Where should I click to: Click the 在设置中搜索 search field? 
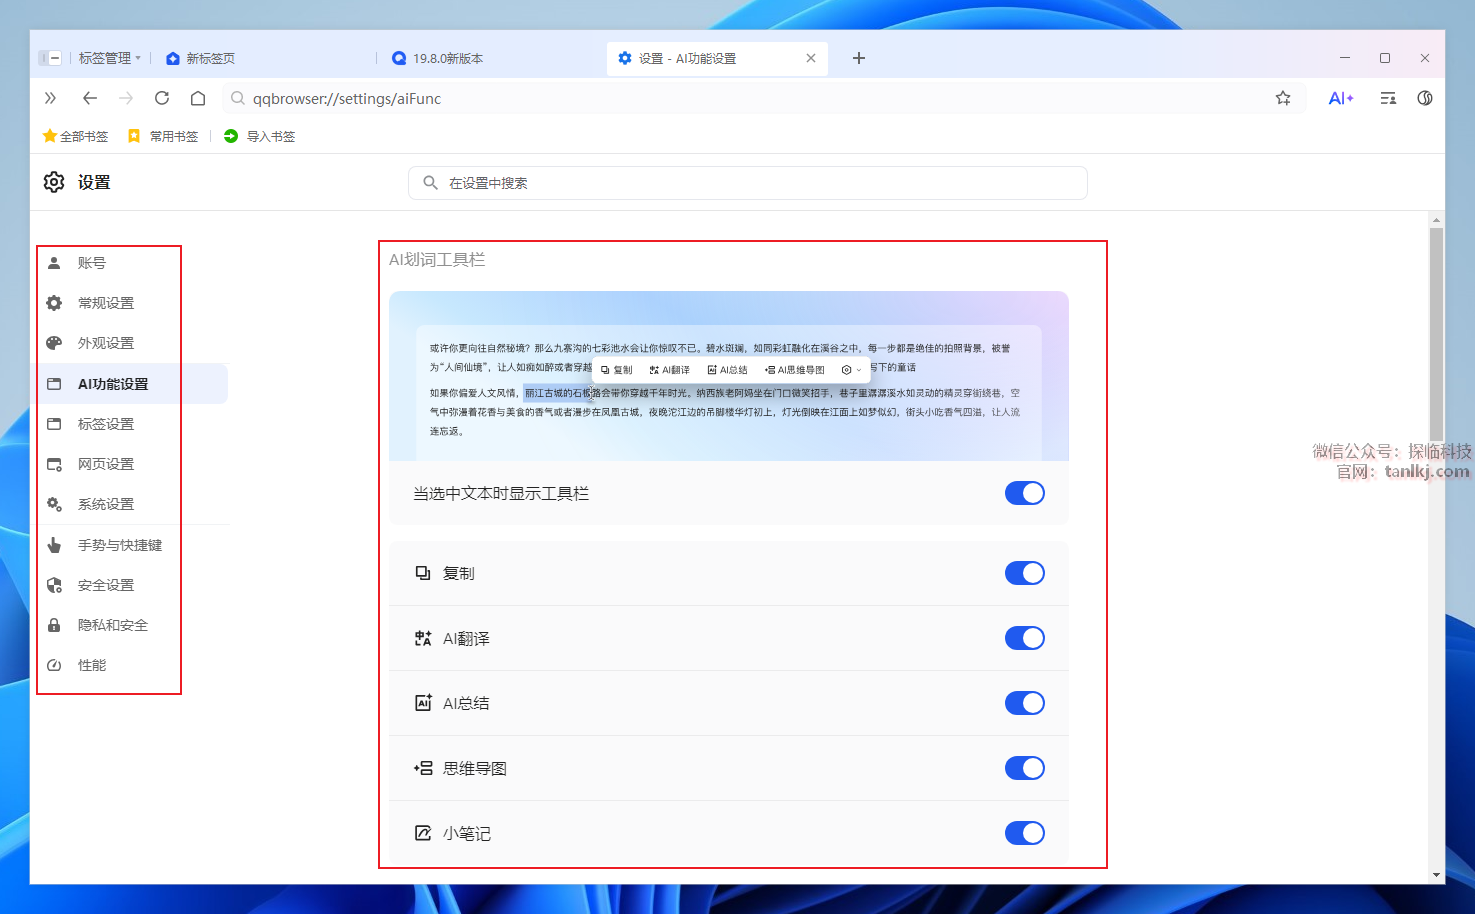click(x=747, y=183)
